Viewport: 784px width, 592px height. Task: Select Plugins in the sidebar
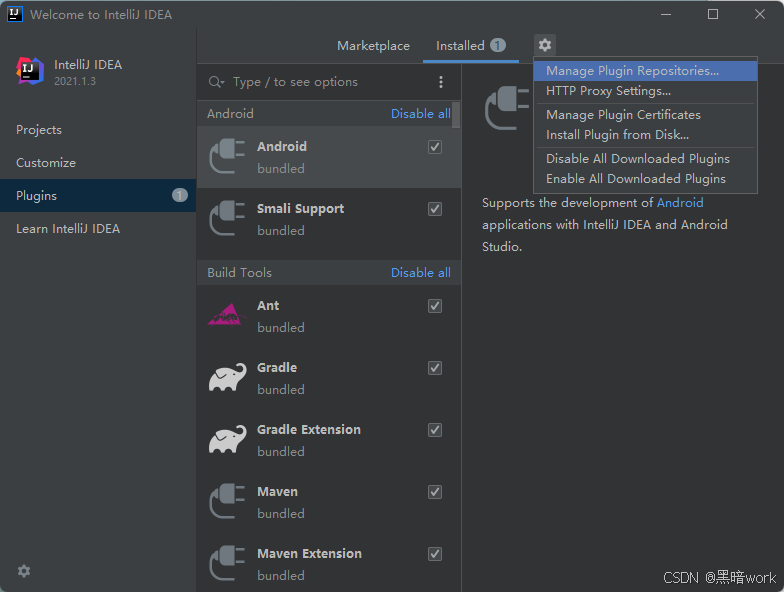(98, 196)
